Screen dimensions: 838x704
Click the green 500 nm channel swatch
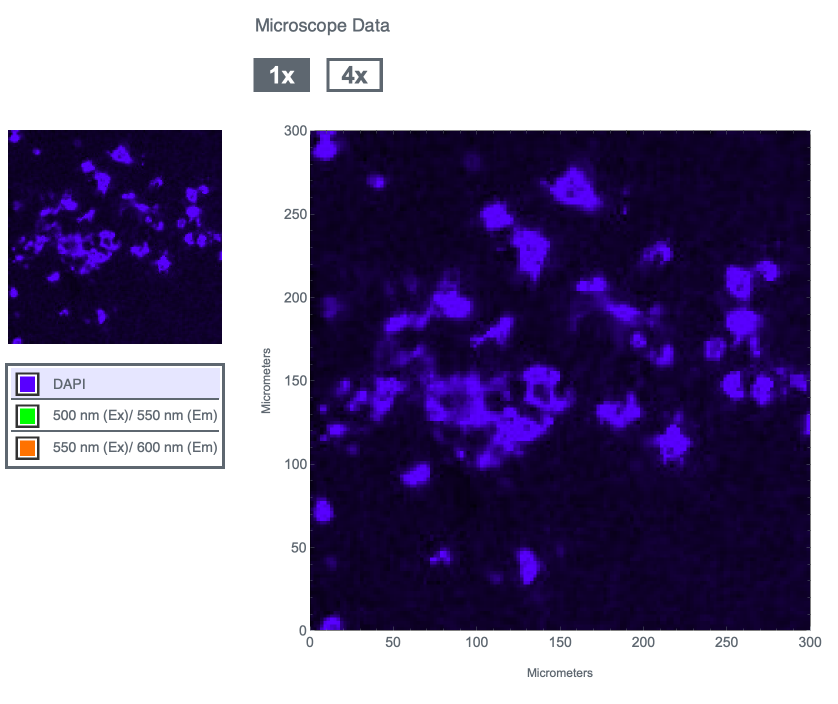click(x=27, y=416)
